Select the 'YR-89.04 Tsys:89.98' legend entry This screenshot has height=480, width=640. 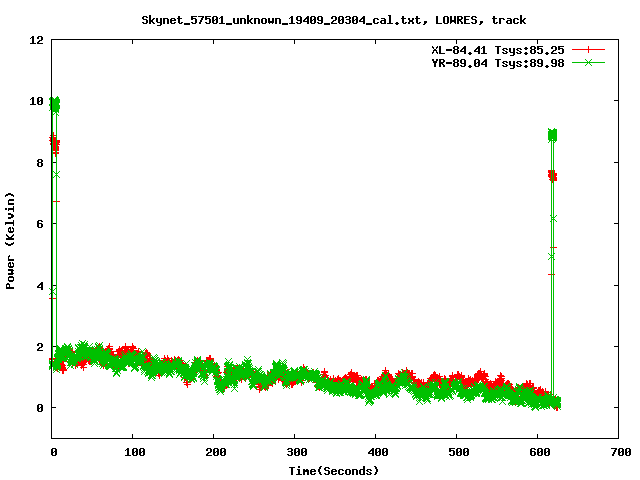coord(498,63)
